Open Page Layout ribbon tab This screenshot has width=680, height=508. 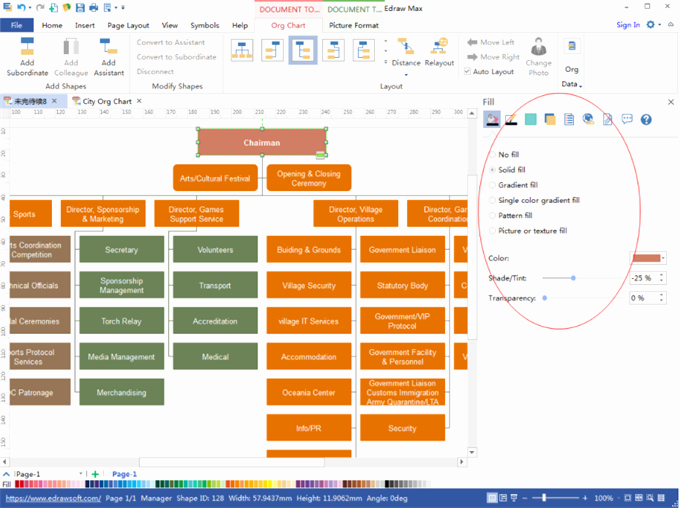128,25
